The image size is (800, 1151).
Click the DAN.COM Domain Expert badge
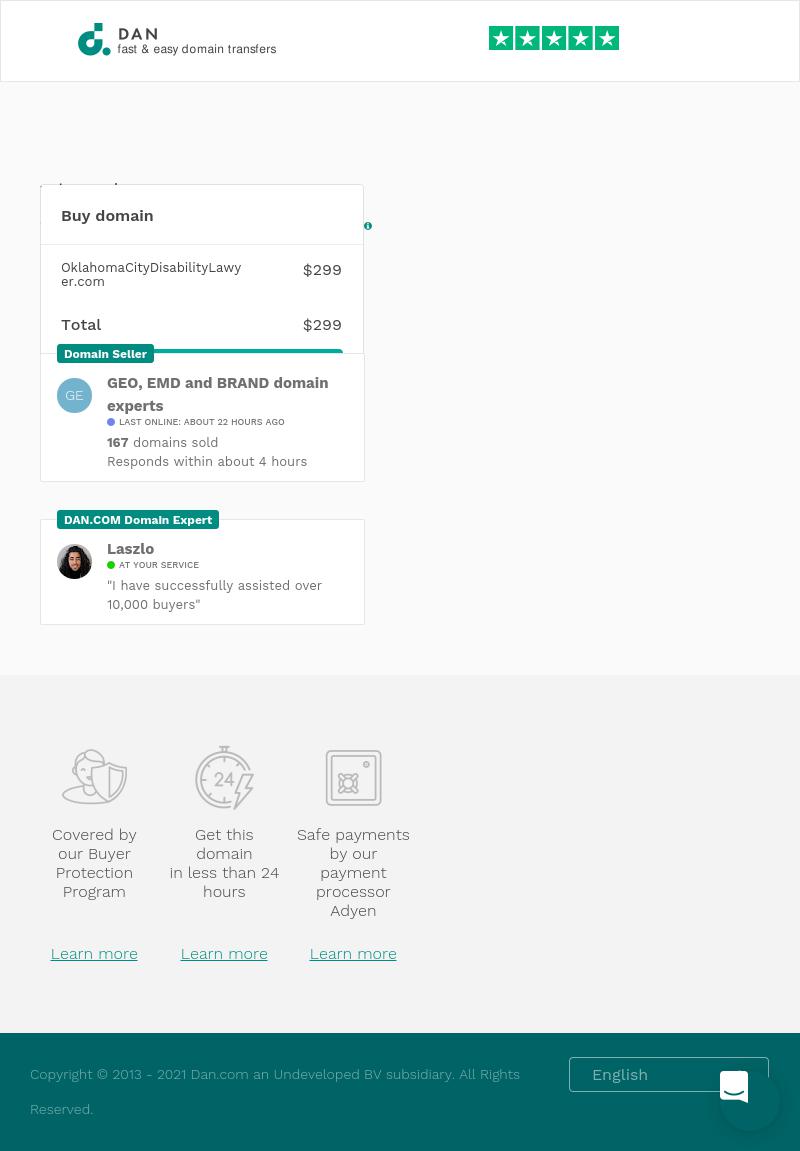138,520
